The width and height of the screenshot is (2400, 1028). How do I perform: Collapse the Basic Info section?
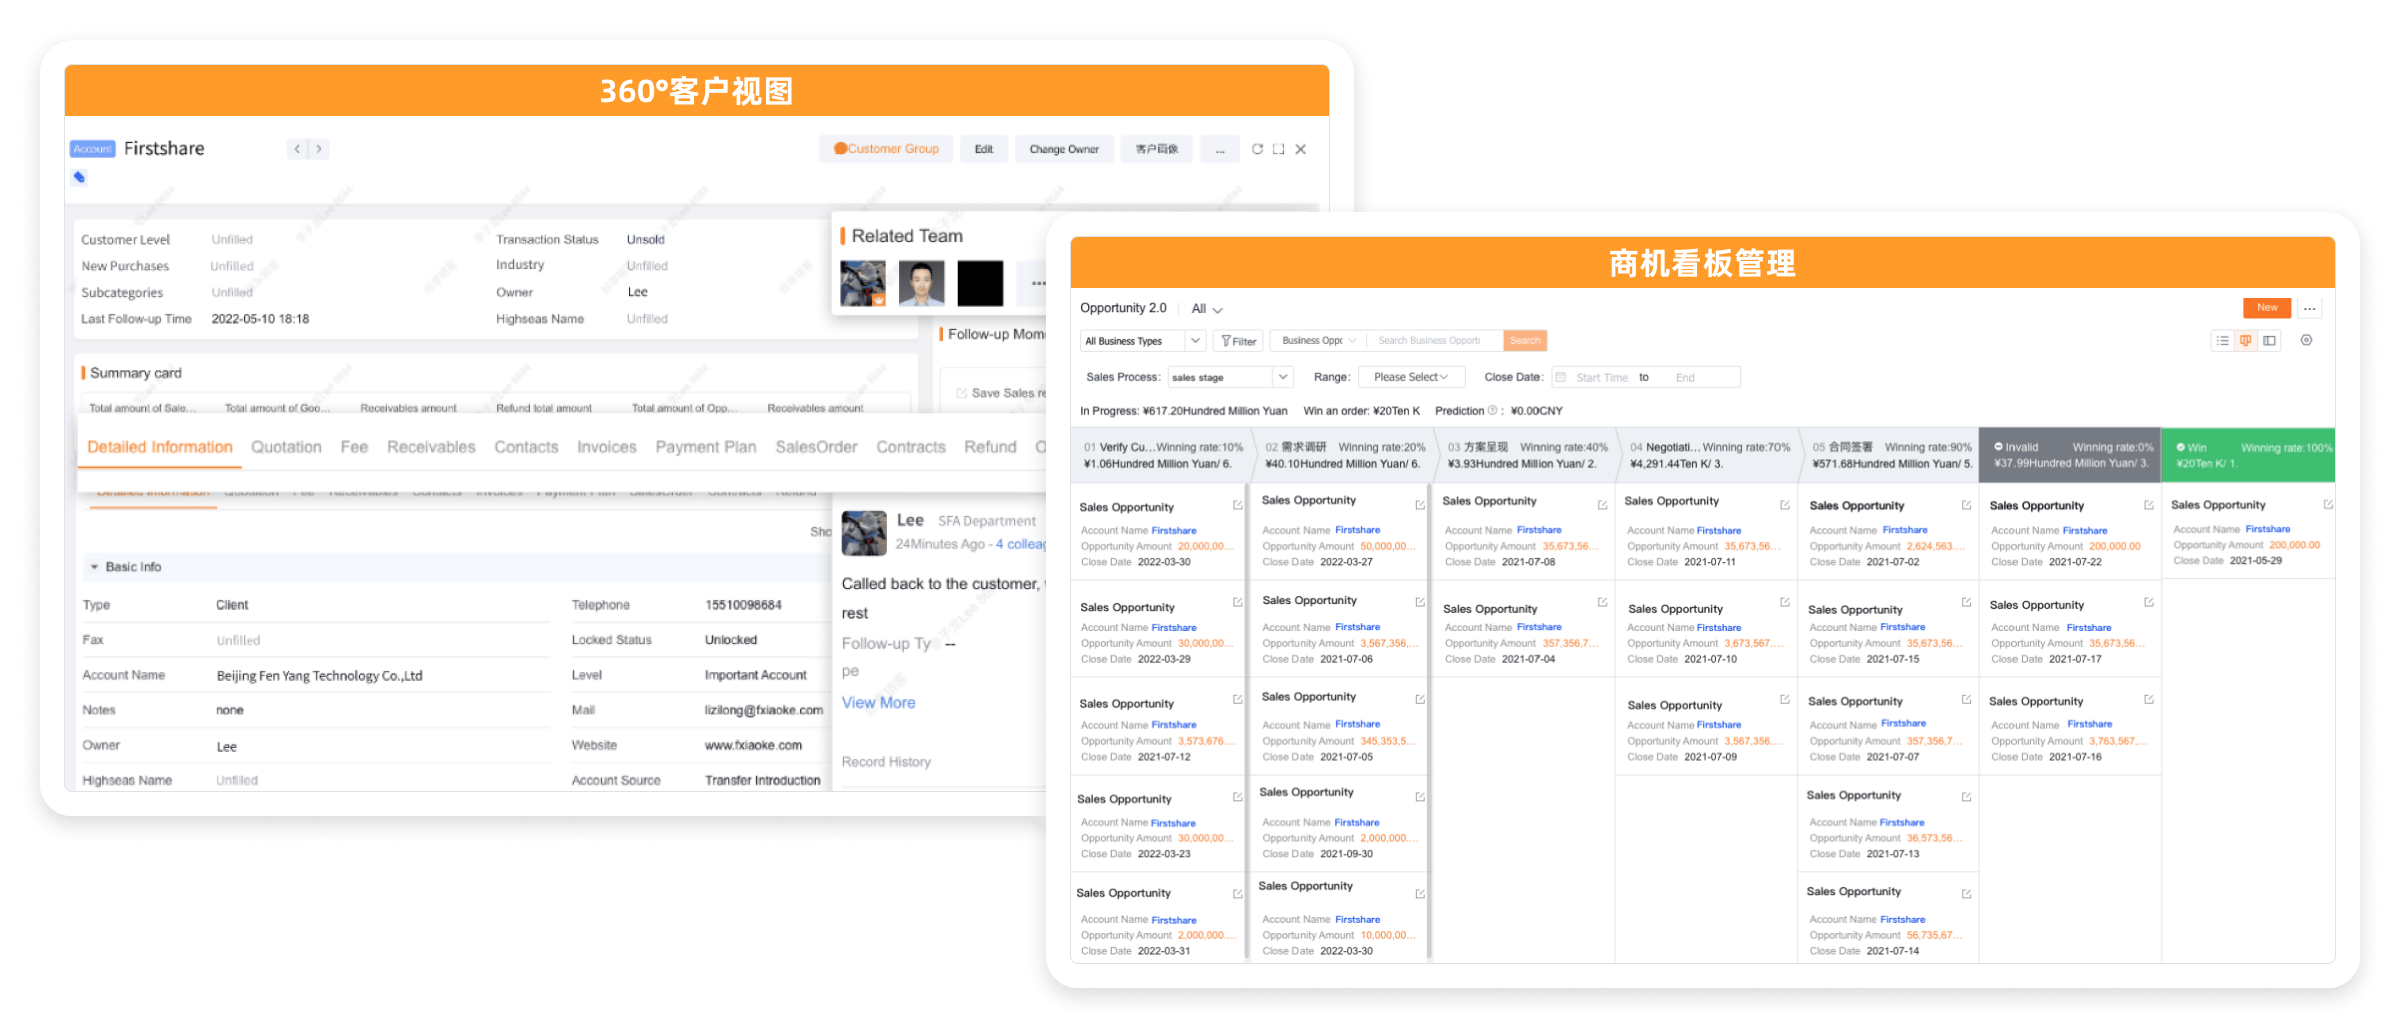95,567
